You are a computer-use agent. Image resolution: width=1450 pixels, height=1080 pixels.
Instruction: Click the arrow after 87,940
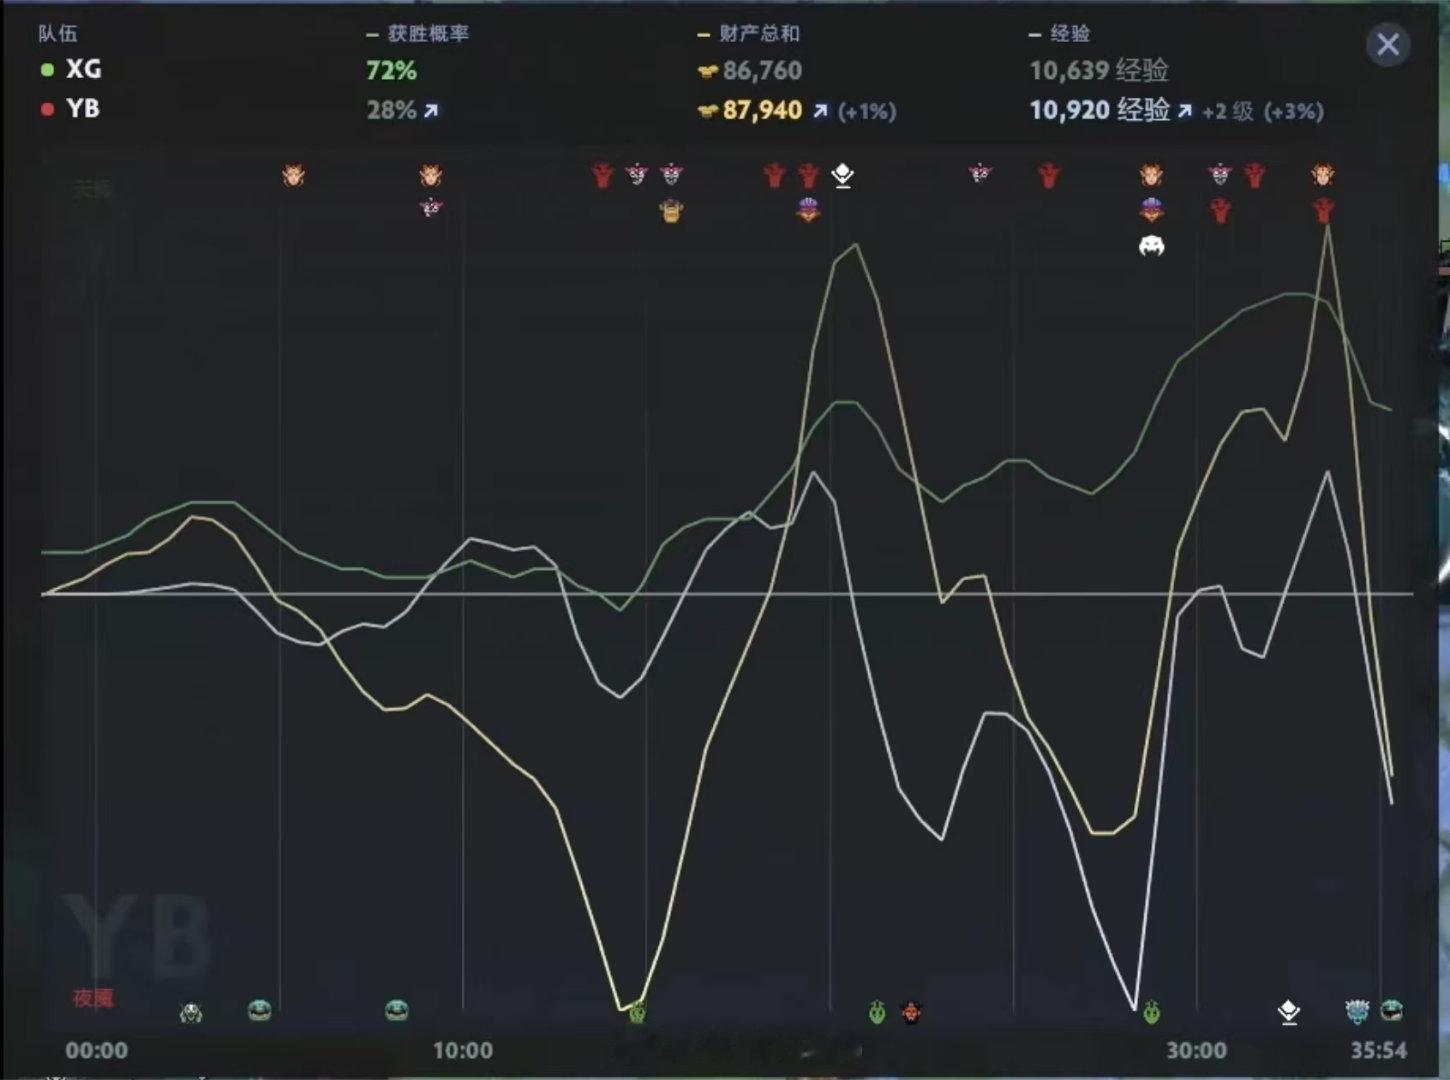coord(820,110)
